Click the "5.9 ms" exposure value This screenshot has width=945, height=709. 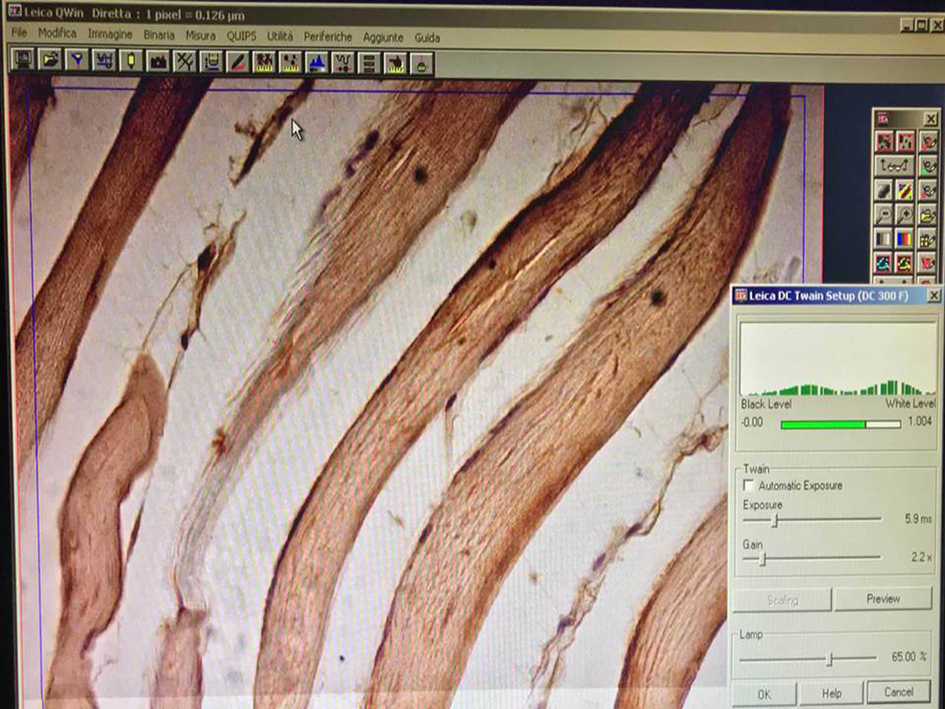(918, 518)
